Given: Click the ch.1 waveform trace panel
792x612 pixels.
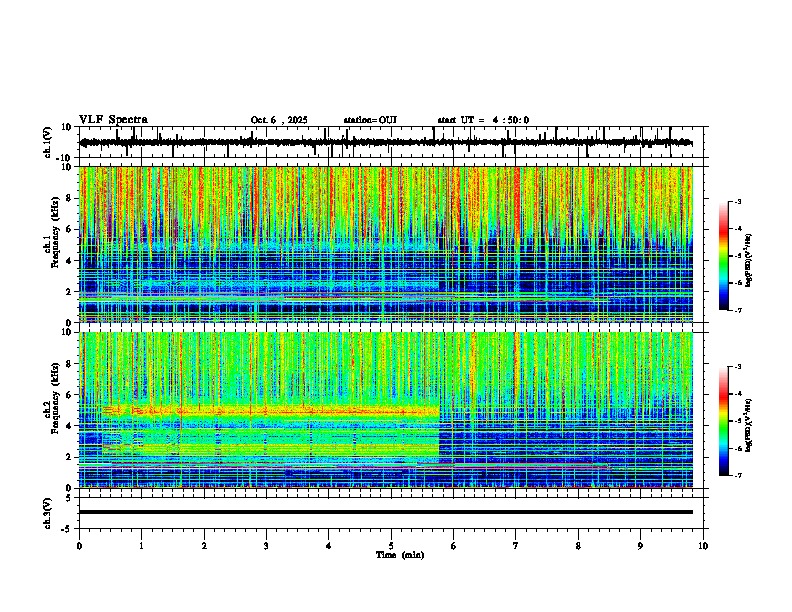Looking at the screenshot, I should pos(391,142).
